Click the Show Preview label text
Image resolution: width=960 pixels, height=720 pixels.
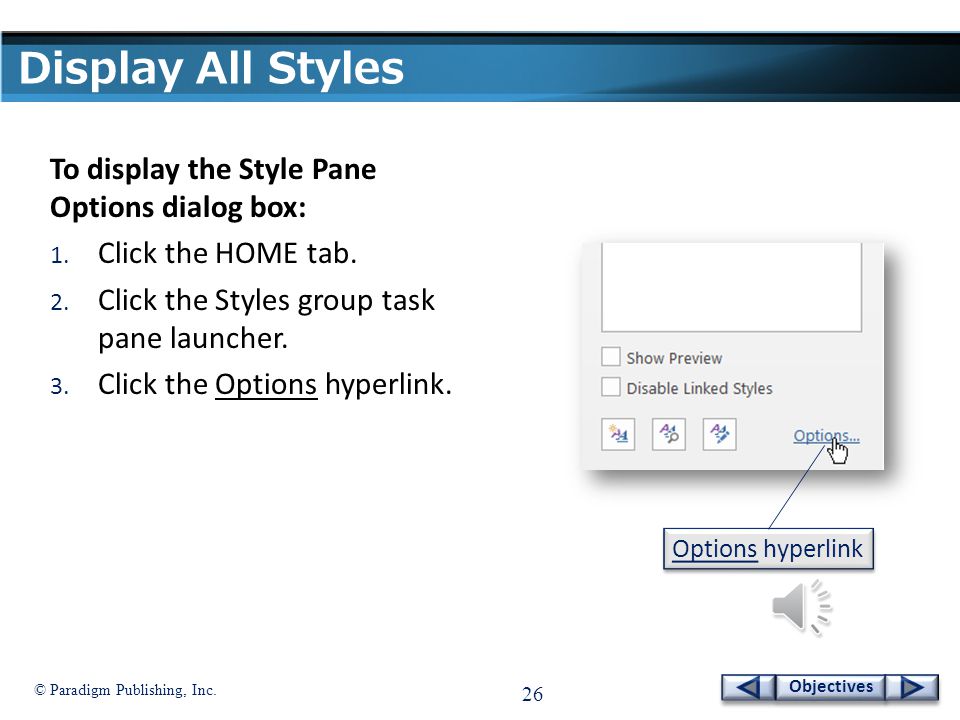(x=674, y=358)
